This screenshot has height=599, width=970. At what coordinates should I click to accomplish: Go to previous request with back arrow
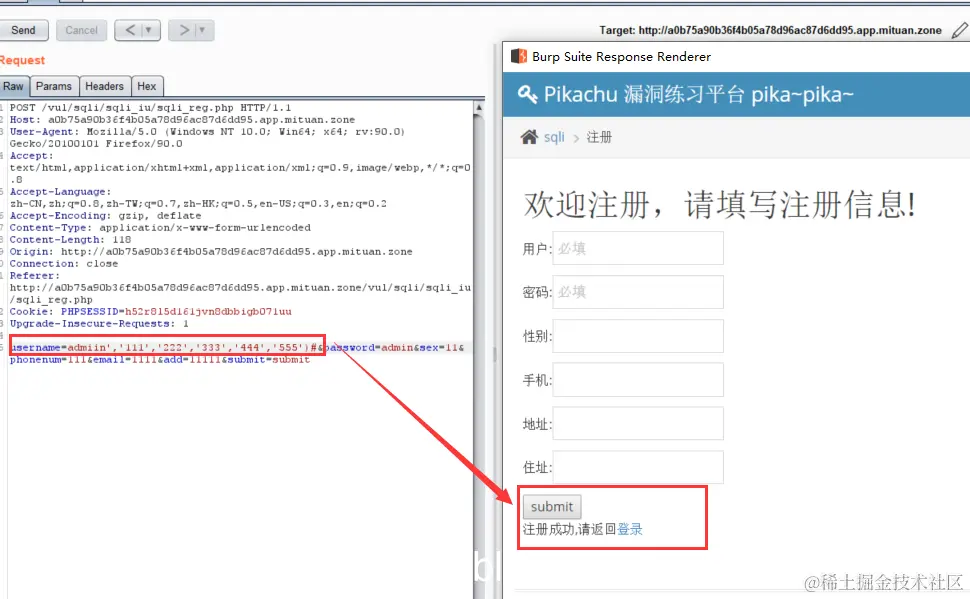point(130,30)
